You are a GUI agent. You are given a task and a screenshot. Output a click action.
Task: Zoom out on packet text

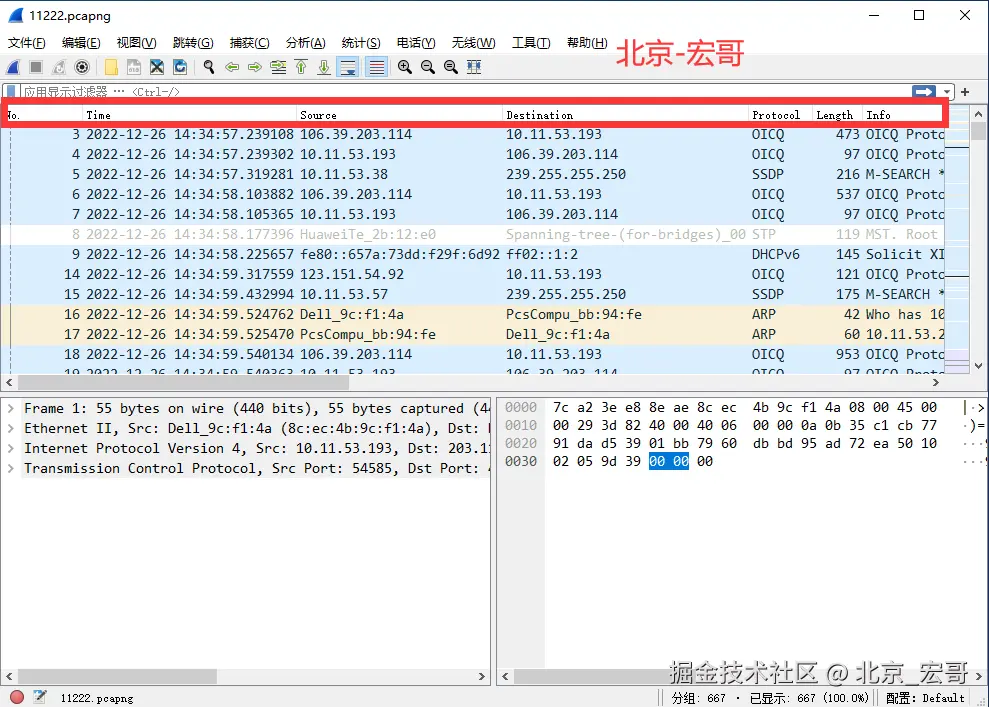(428, 67)
